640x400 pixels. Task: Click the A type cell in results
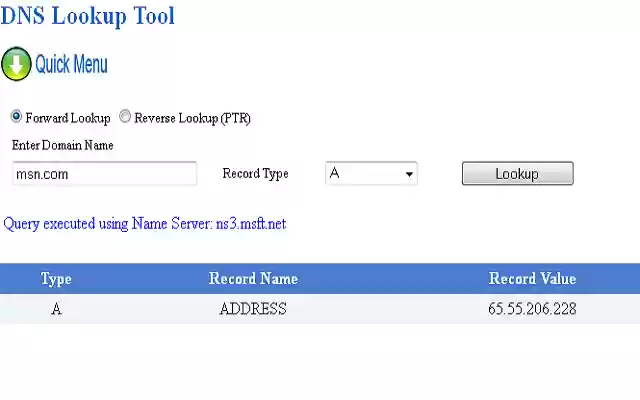[x=56, y=309]
